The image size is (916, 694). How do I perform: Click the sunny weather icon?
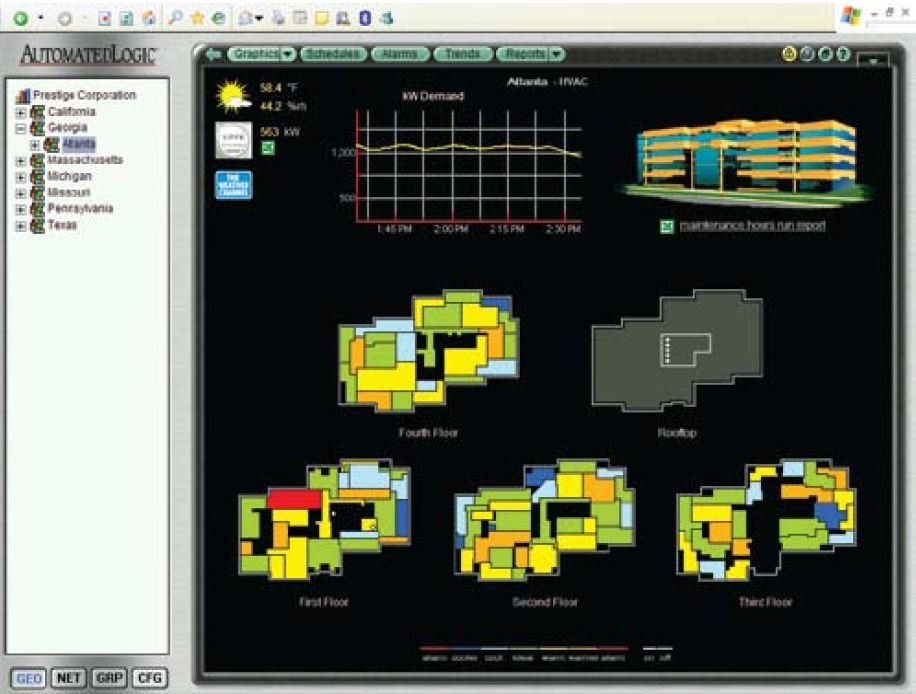(233, 96)
